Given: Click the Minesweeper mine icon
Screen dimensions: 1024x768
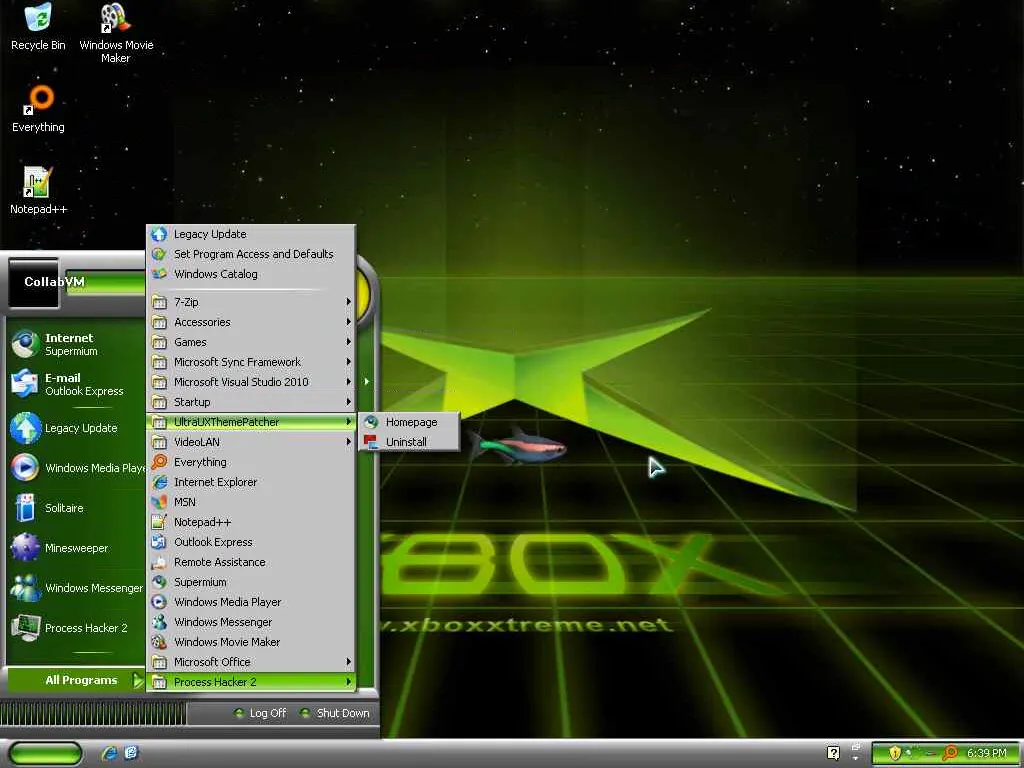Looking at the screenshot, I should click(x=25, y=548).
